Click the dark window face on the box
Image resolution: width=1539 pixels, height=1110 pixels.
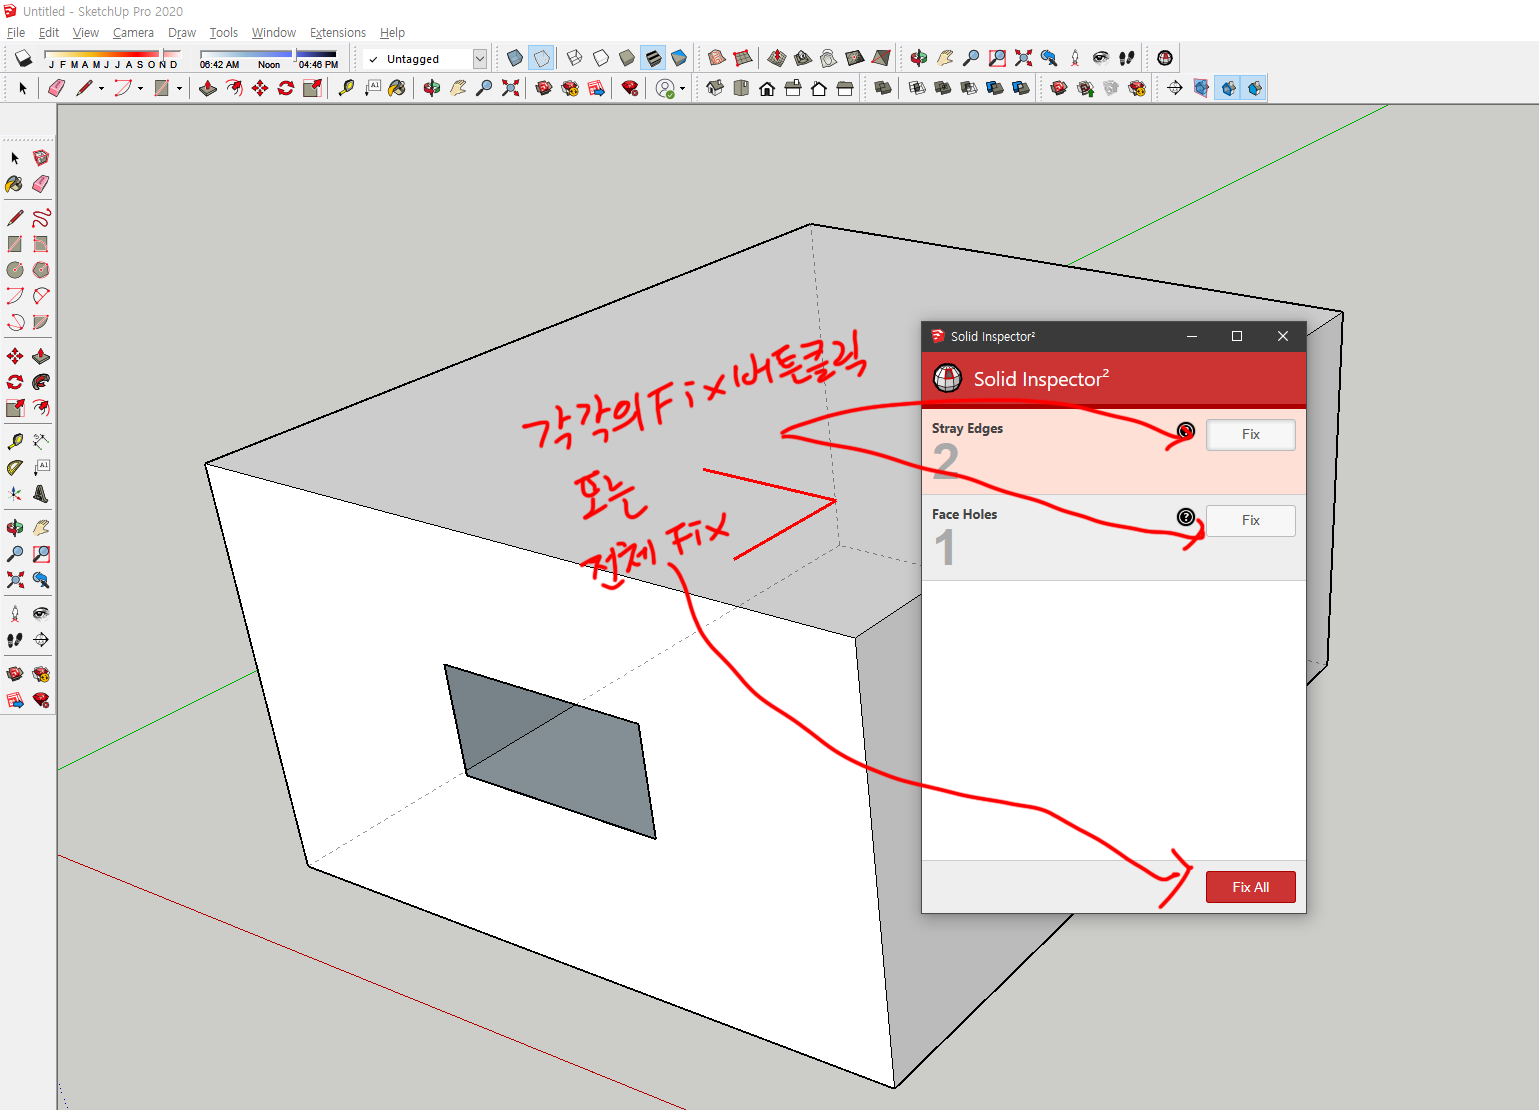pyautogui.click(x=550, y=751)
